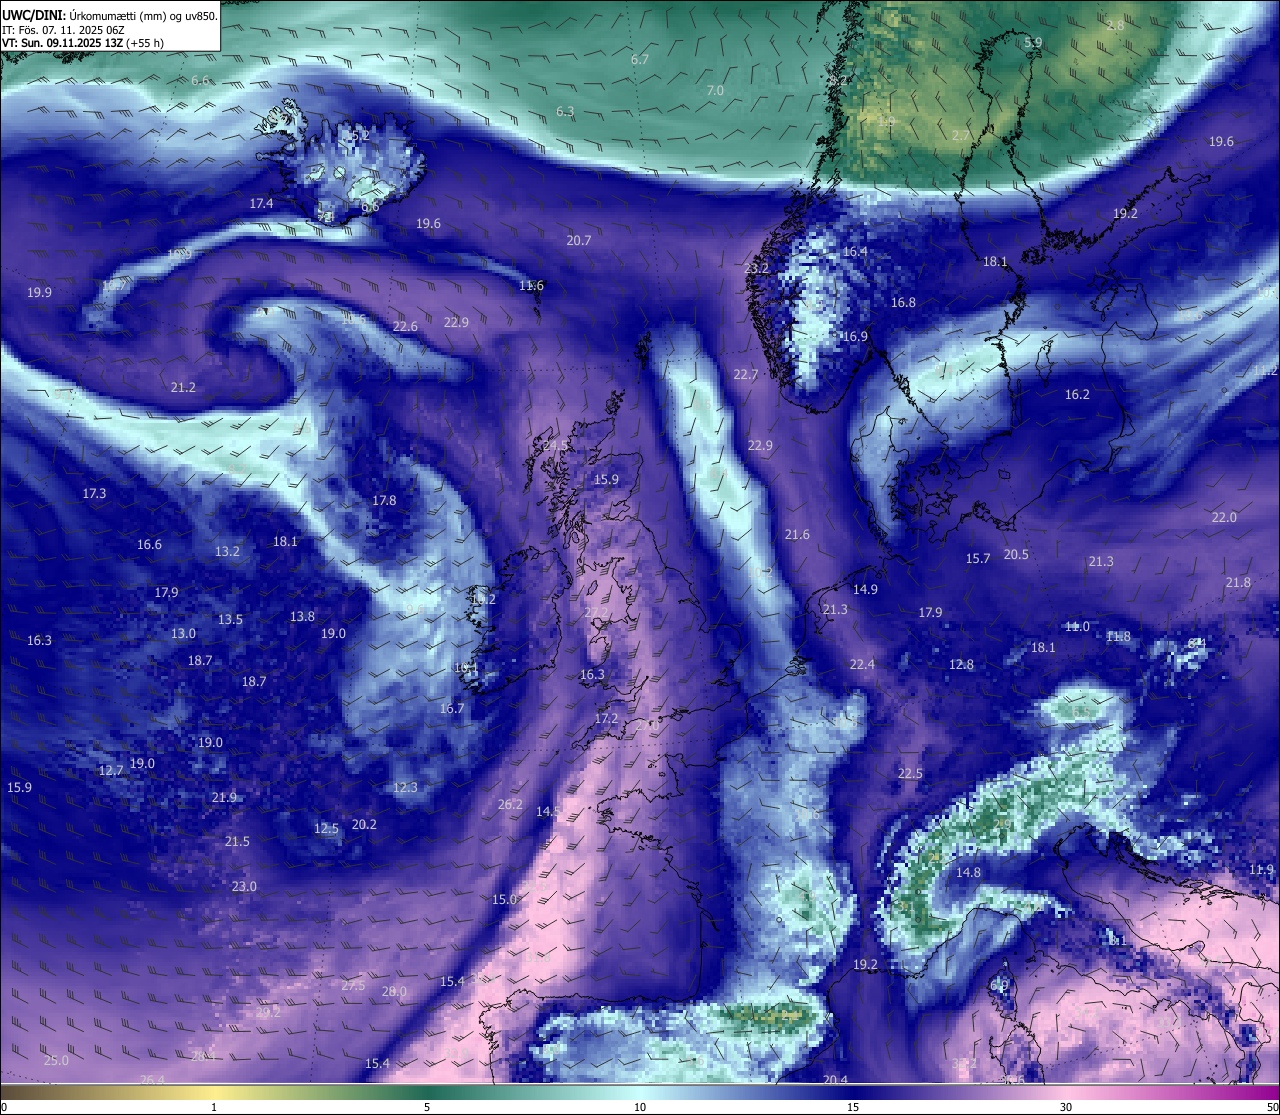This screenshot has height=1115, width=1280.
Task: Click the 20.5 value on the map
Action: [1016, 555]
